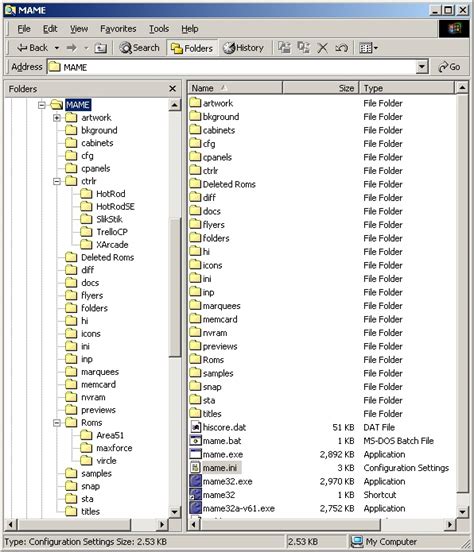Click the folder tree scroll up arrow
This screenshot has height=552, width=474.
point(175,105)
